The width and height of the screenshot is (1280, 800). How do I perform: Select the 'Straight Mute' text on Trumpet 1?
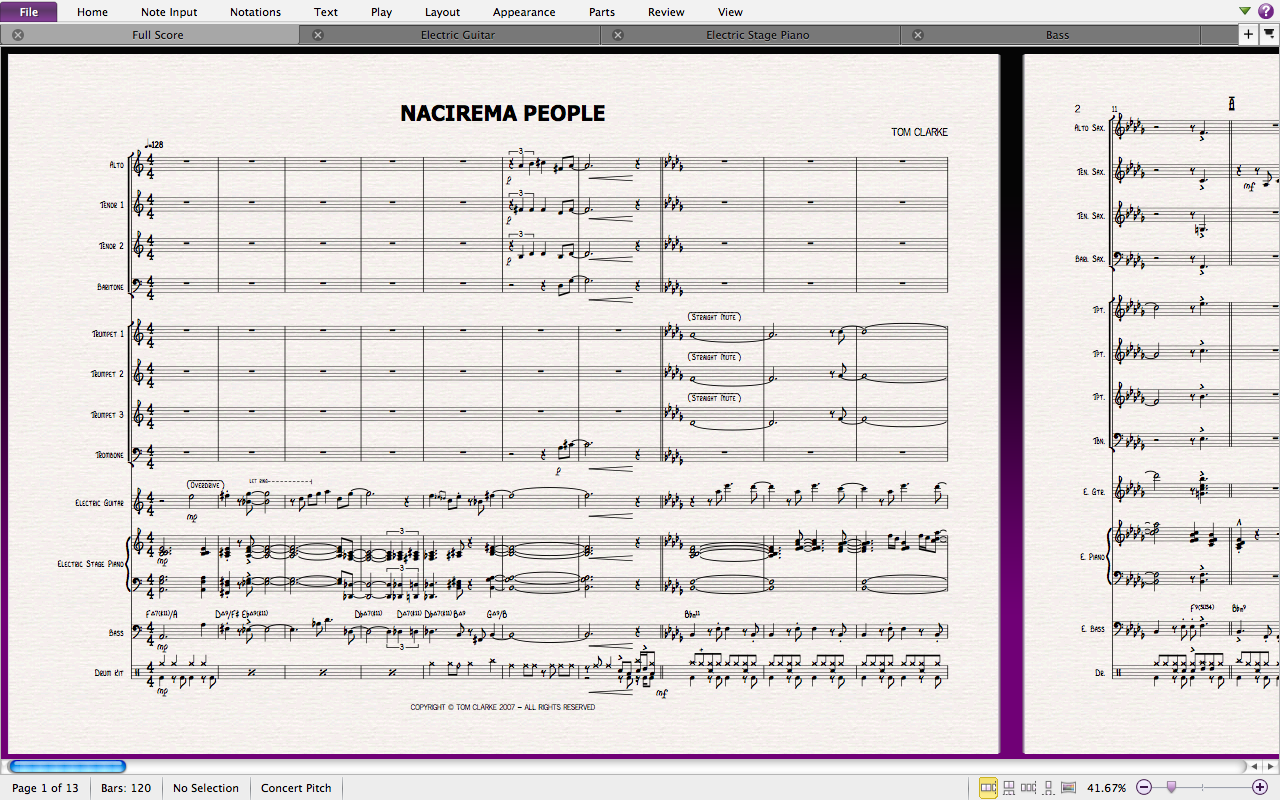click(714, 317)
